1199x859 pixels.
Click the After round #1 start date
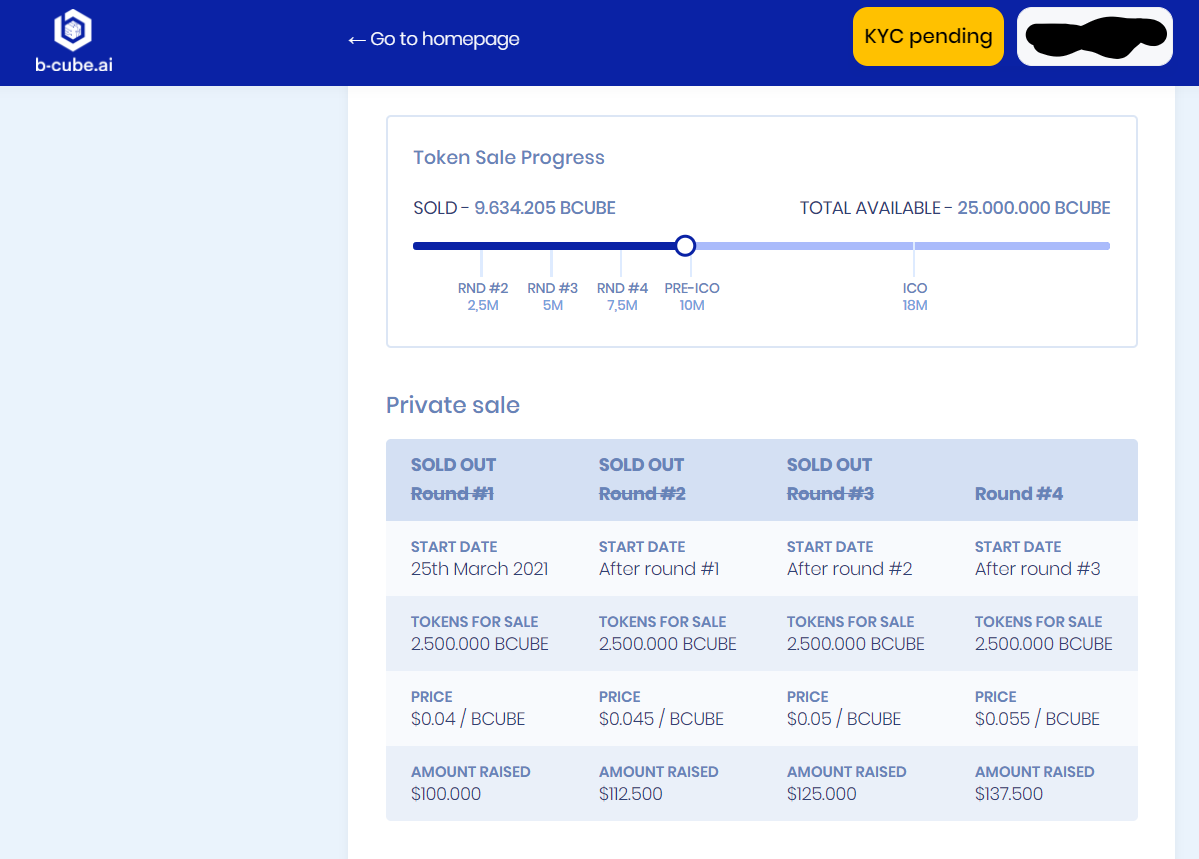pyautogui.click(x=658, y=569)
